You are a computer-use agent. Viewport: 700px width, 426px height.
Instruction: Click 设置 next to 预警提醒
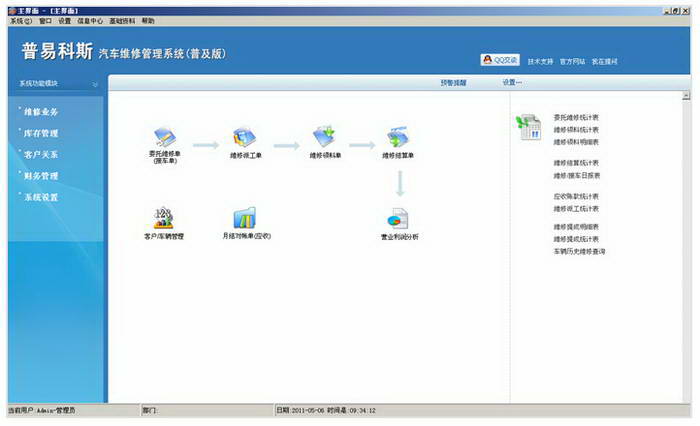point(512,82)
